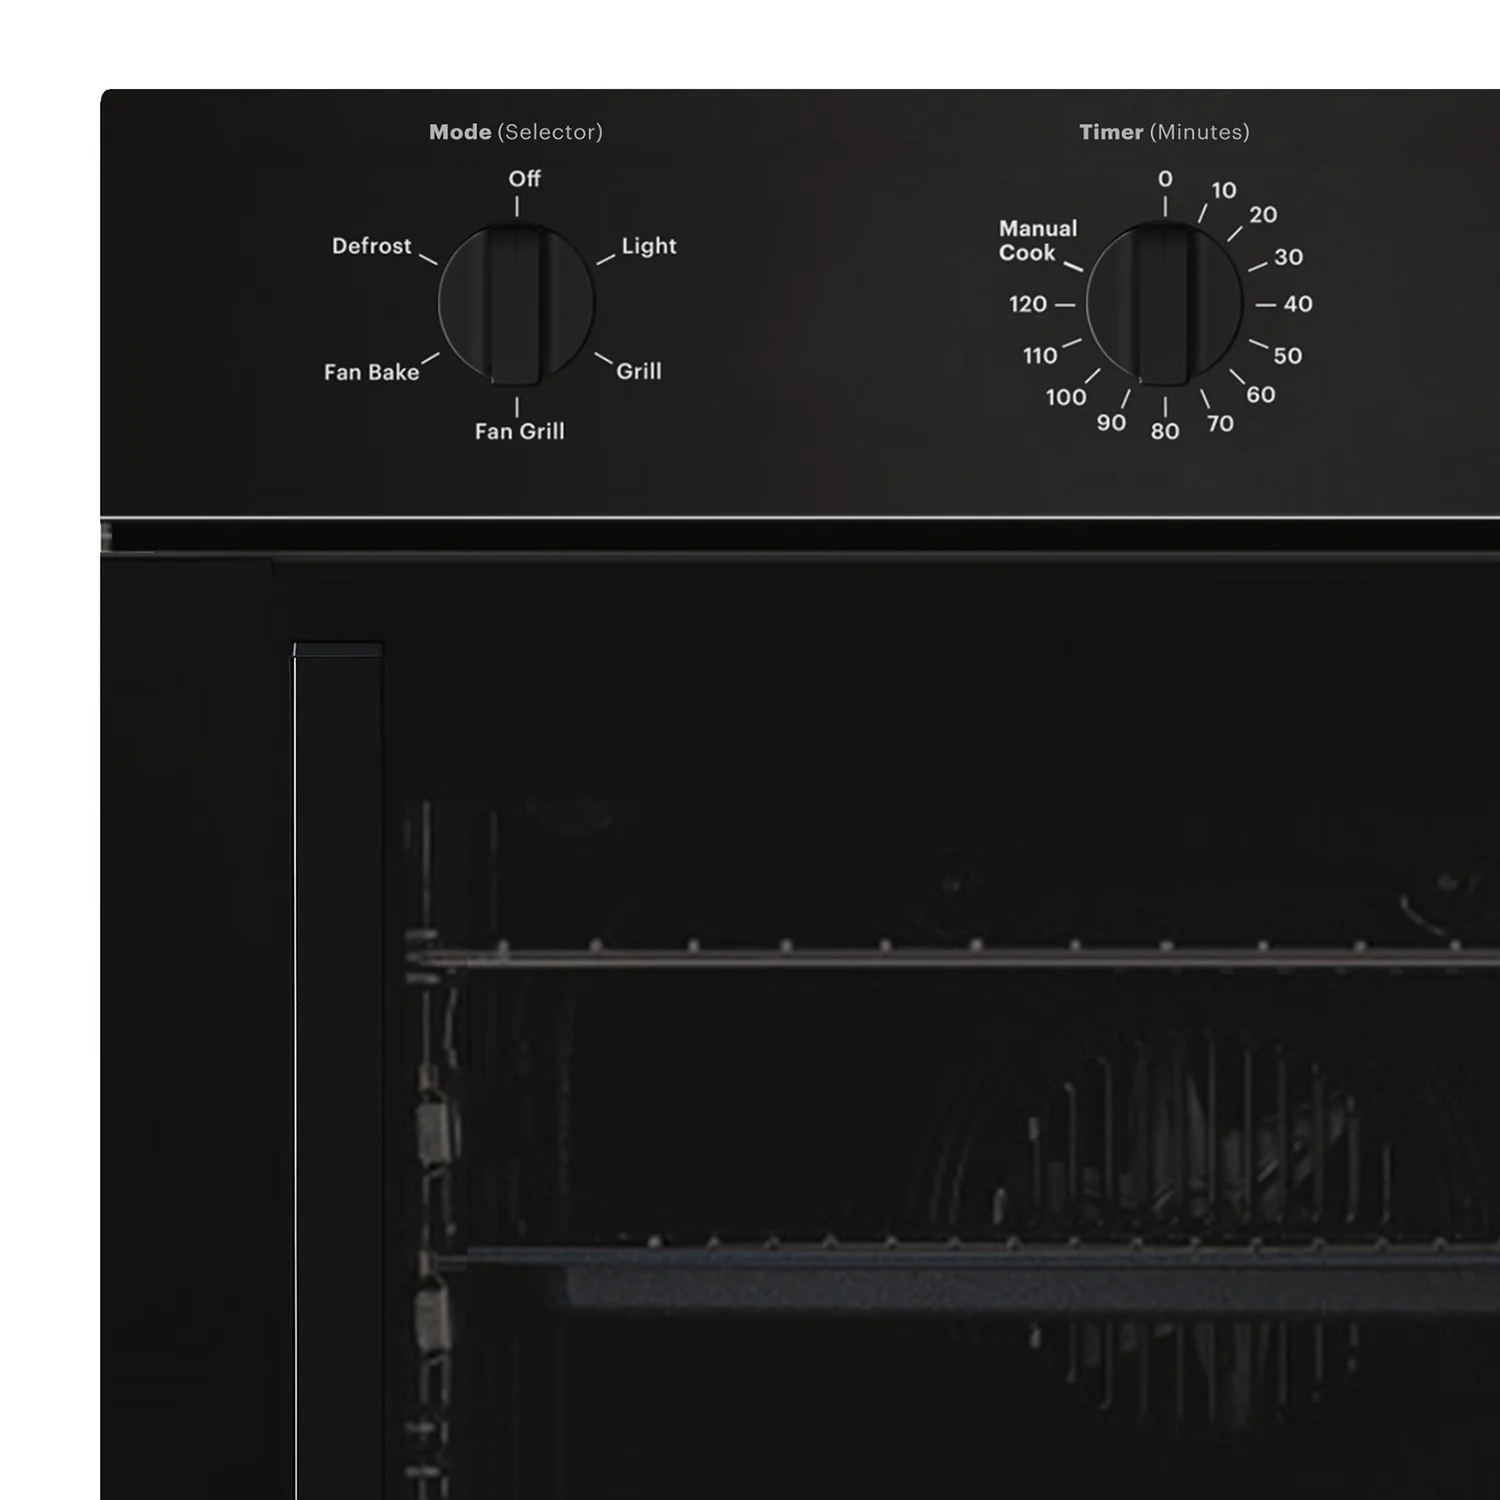The height and width of the screenshot is (1500, 1500).
Task: Select the Light mode label
Action: 649,246
